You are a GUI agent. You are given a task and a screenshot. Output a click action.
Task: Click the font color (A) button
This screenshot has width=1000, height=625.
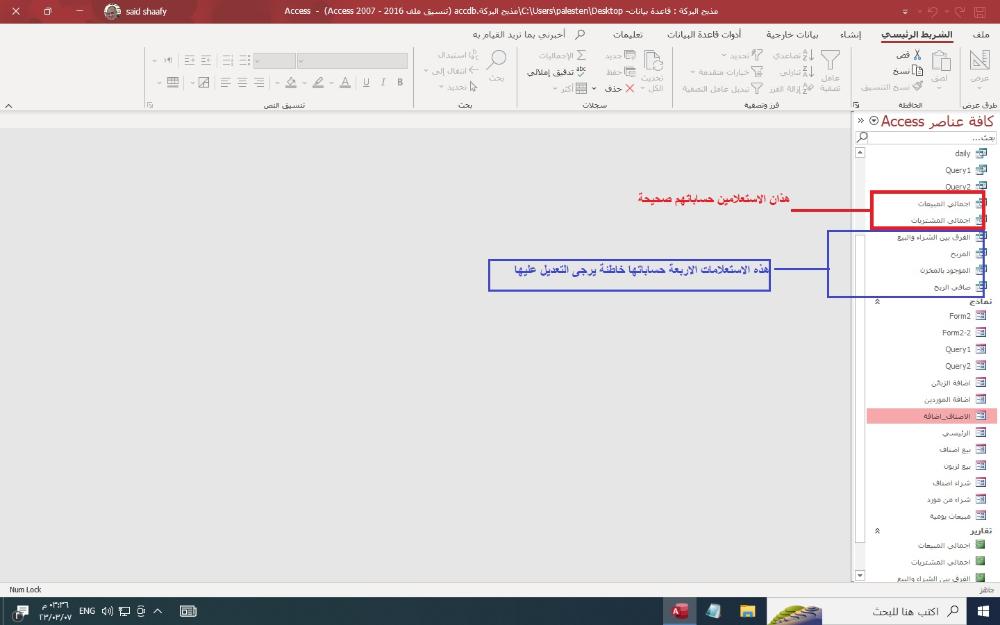345,82
